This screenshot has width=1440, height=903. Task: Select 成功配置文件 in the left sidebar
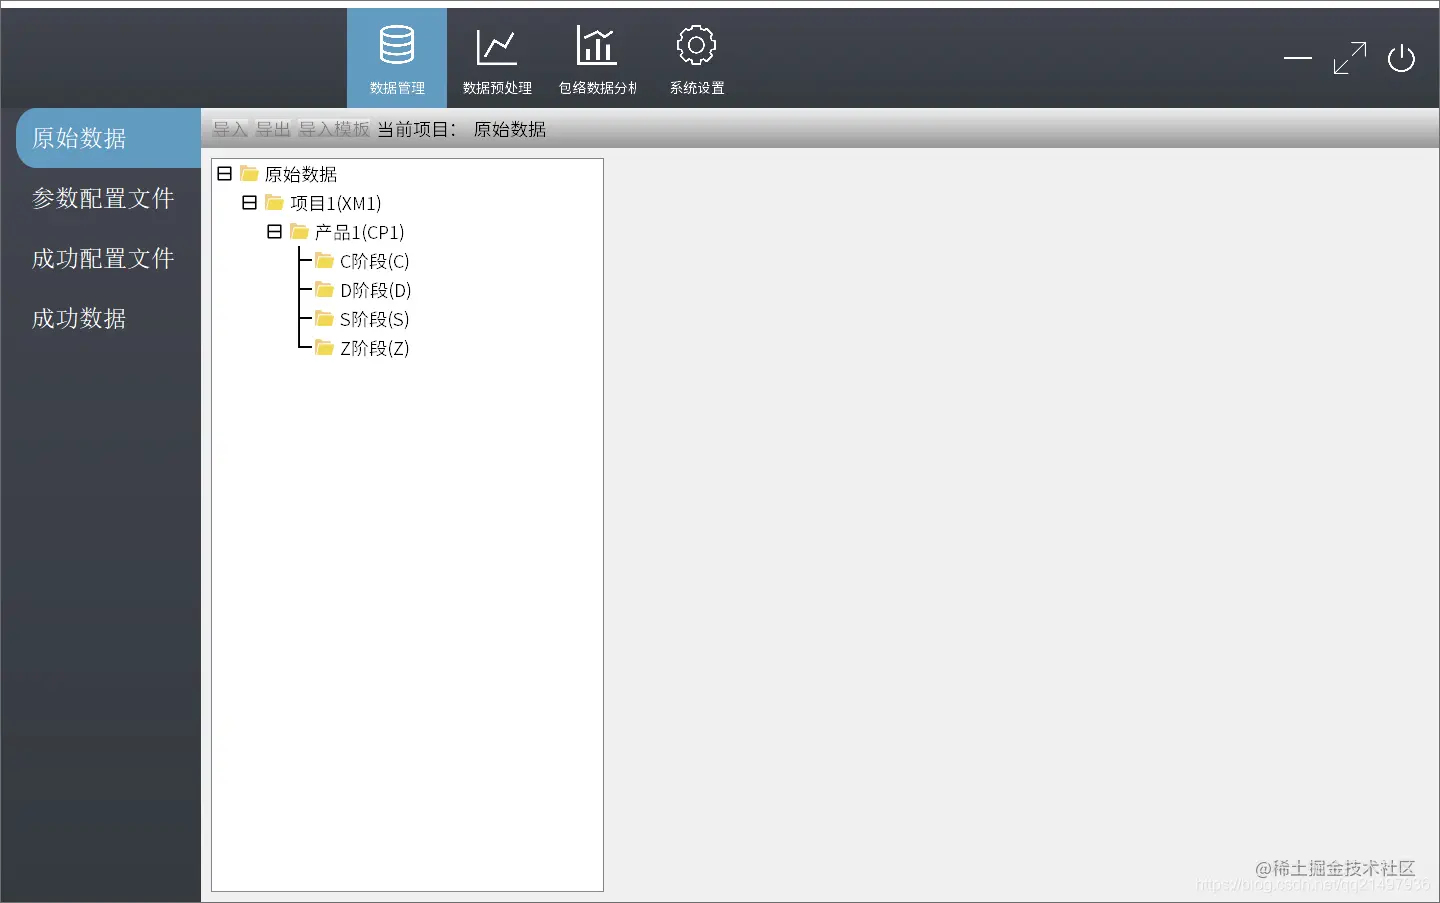(103, 258)
